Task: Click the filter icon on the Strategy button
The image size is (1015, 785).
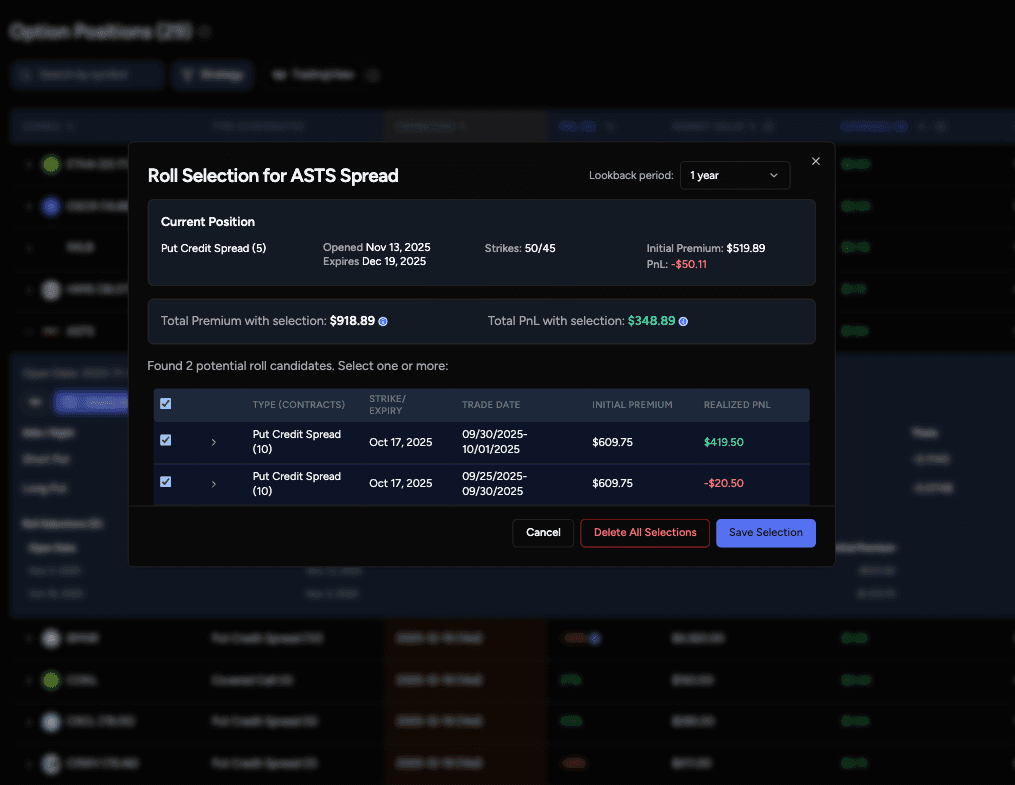Action: [x=188, y=75]
